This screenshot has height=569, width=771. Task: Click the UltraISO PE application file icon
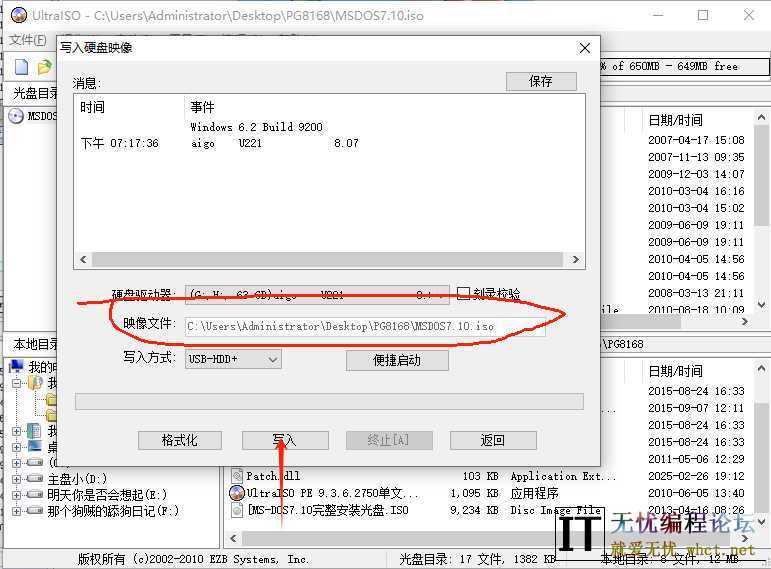[237, 493]
